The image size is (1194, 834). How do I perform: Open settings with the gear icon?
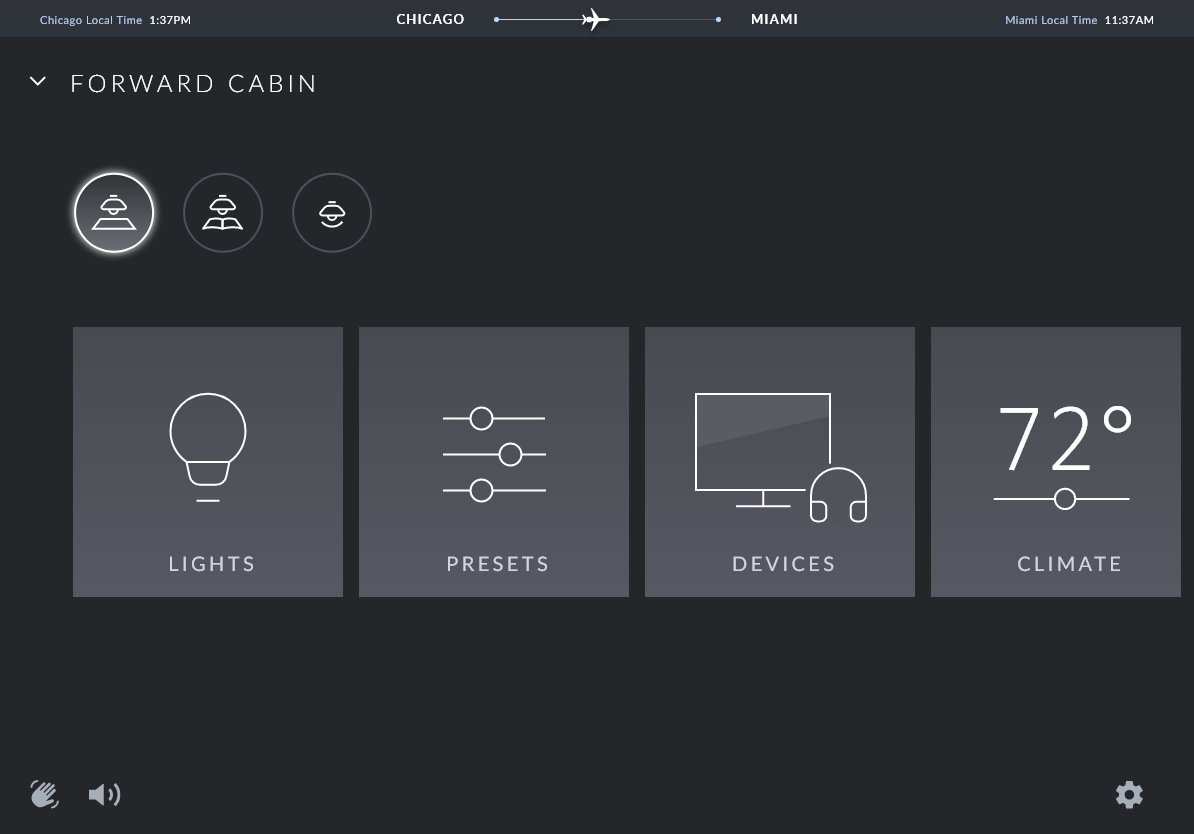click(1129, 795)
